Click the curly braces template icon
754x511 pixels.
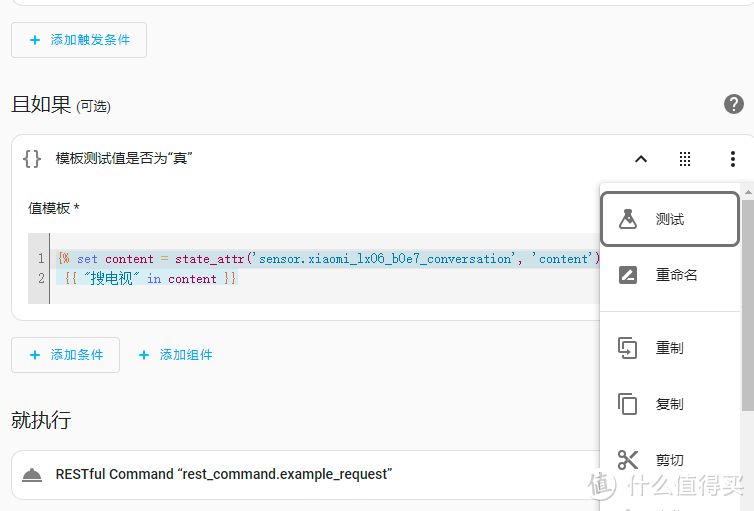click(x=32, y=159)
